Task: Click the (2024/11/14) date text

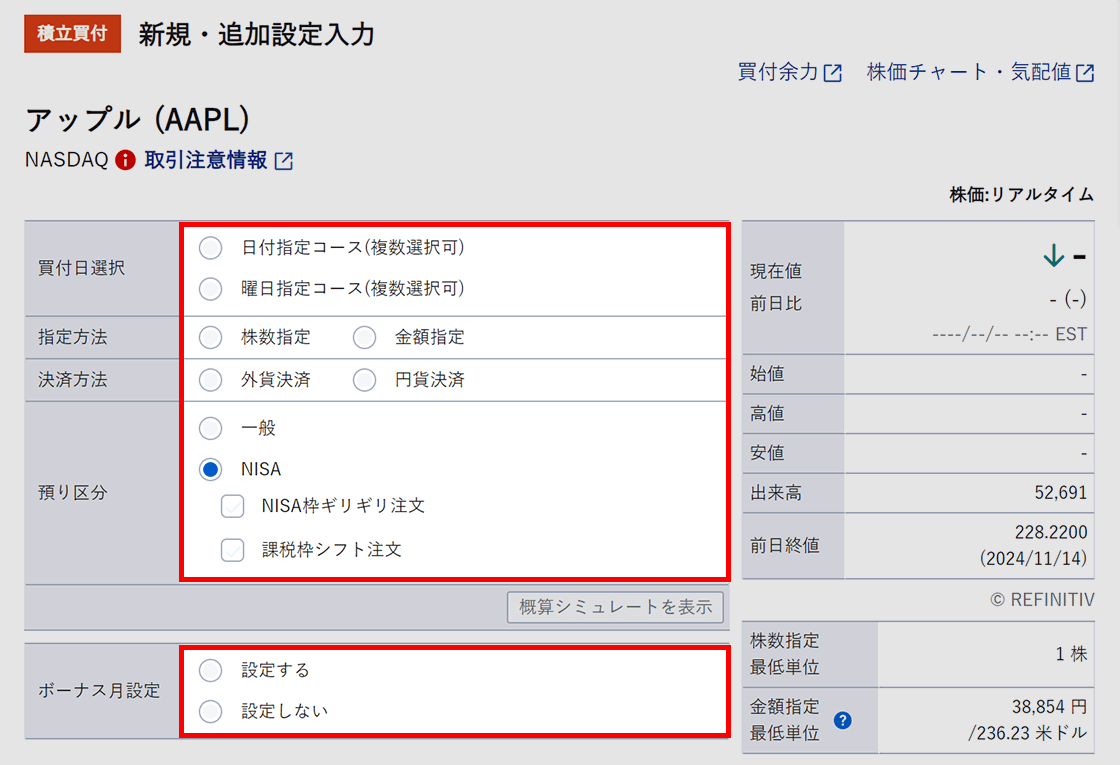Action: [x=1034, y=559]
